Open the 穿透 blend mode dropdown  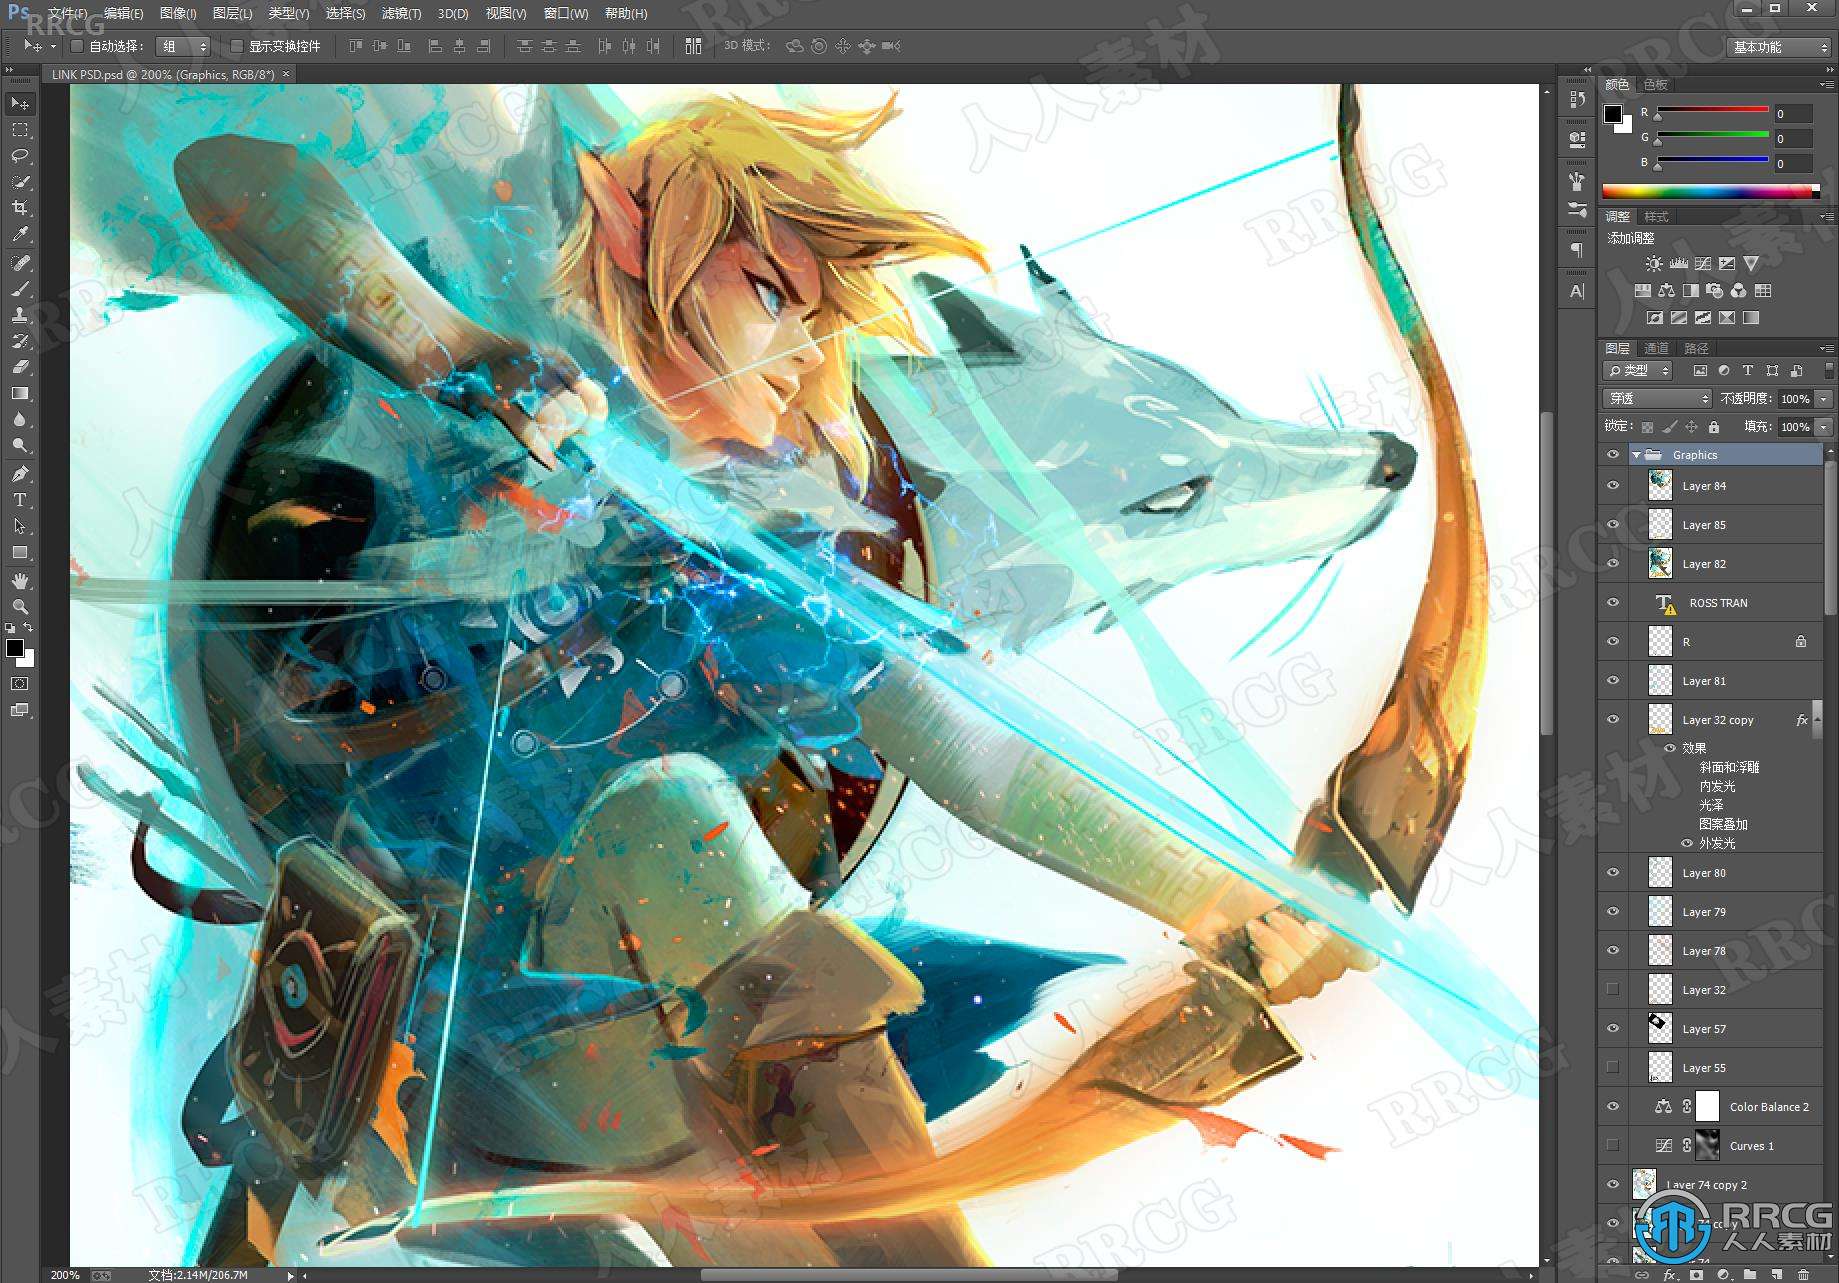(1657, 399)
